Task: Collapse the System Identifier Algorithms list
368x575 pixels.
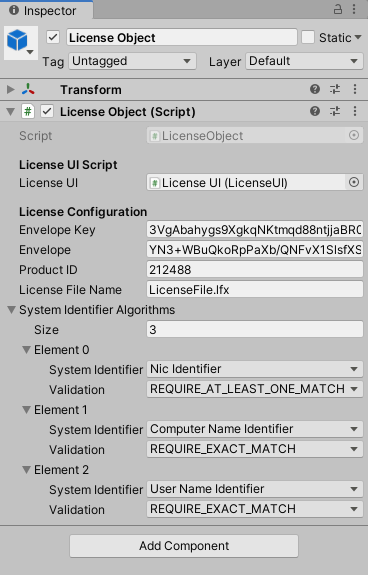Action: [11, 310]
